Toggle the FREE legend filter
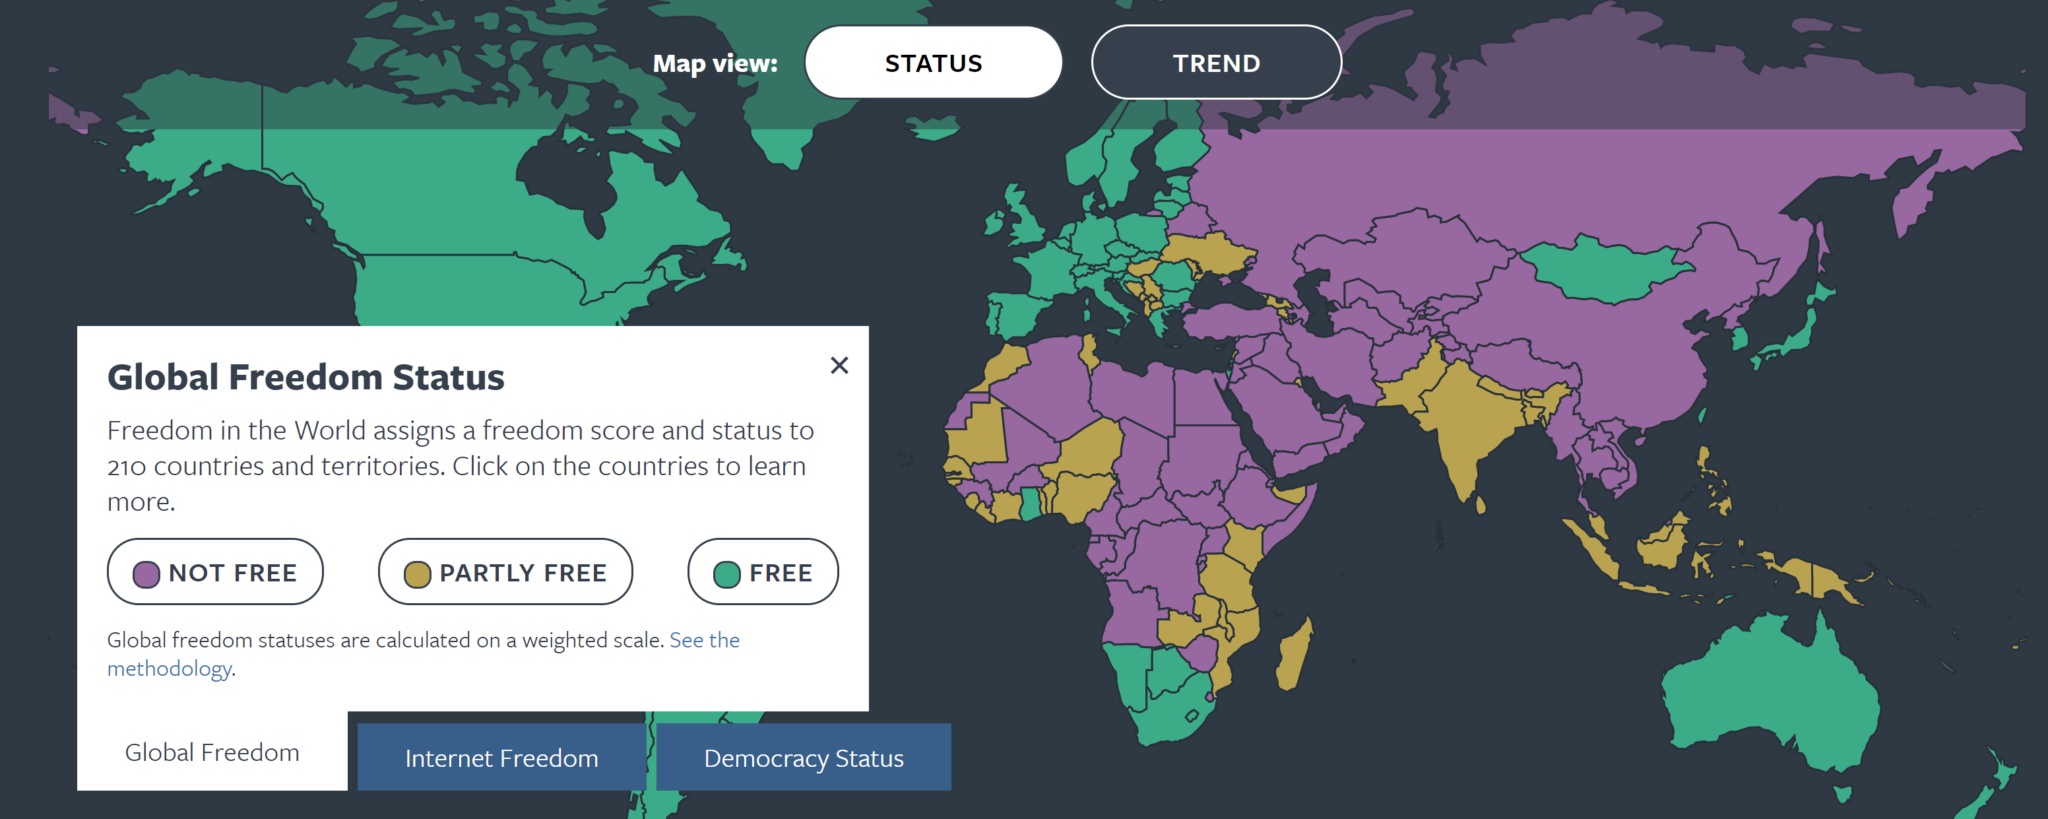 coord(762,572)
